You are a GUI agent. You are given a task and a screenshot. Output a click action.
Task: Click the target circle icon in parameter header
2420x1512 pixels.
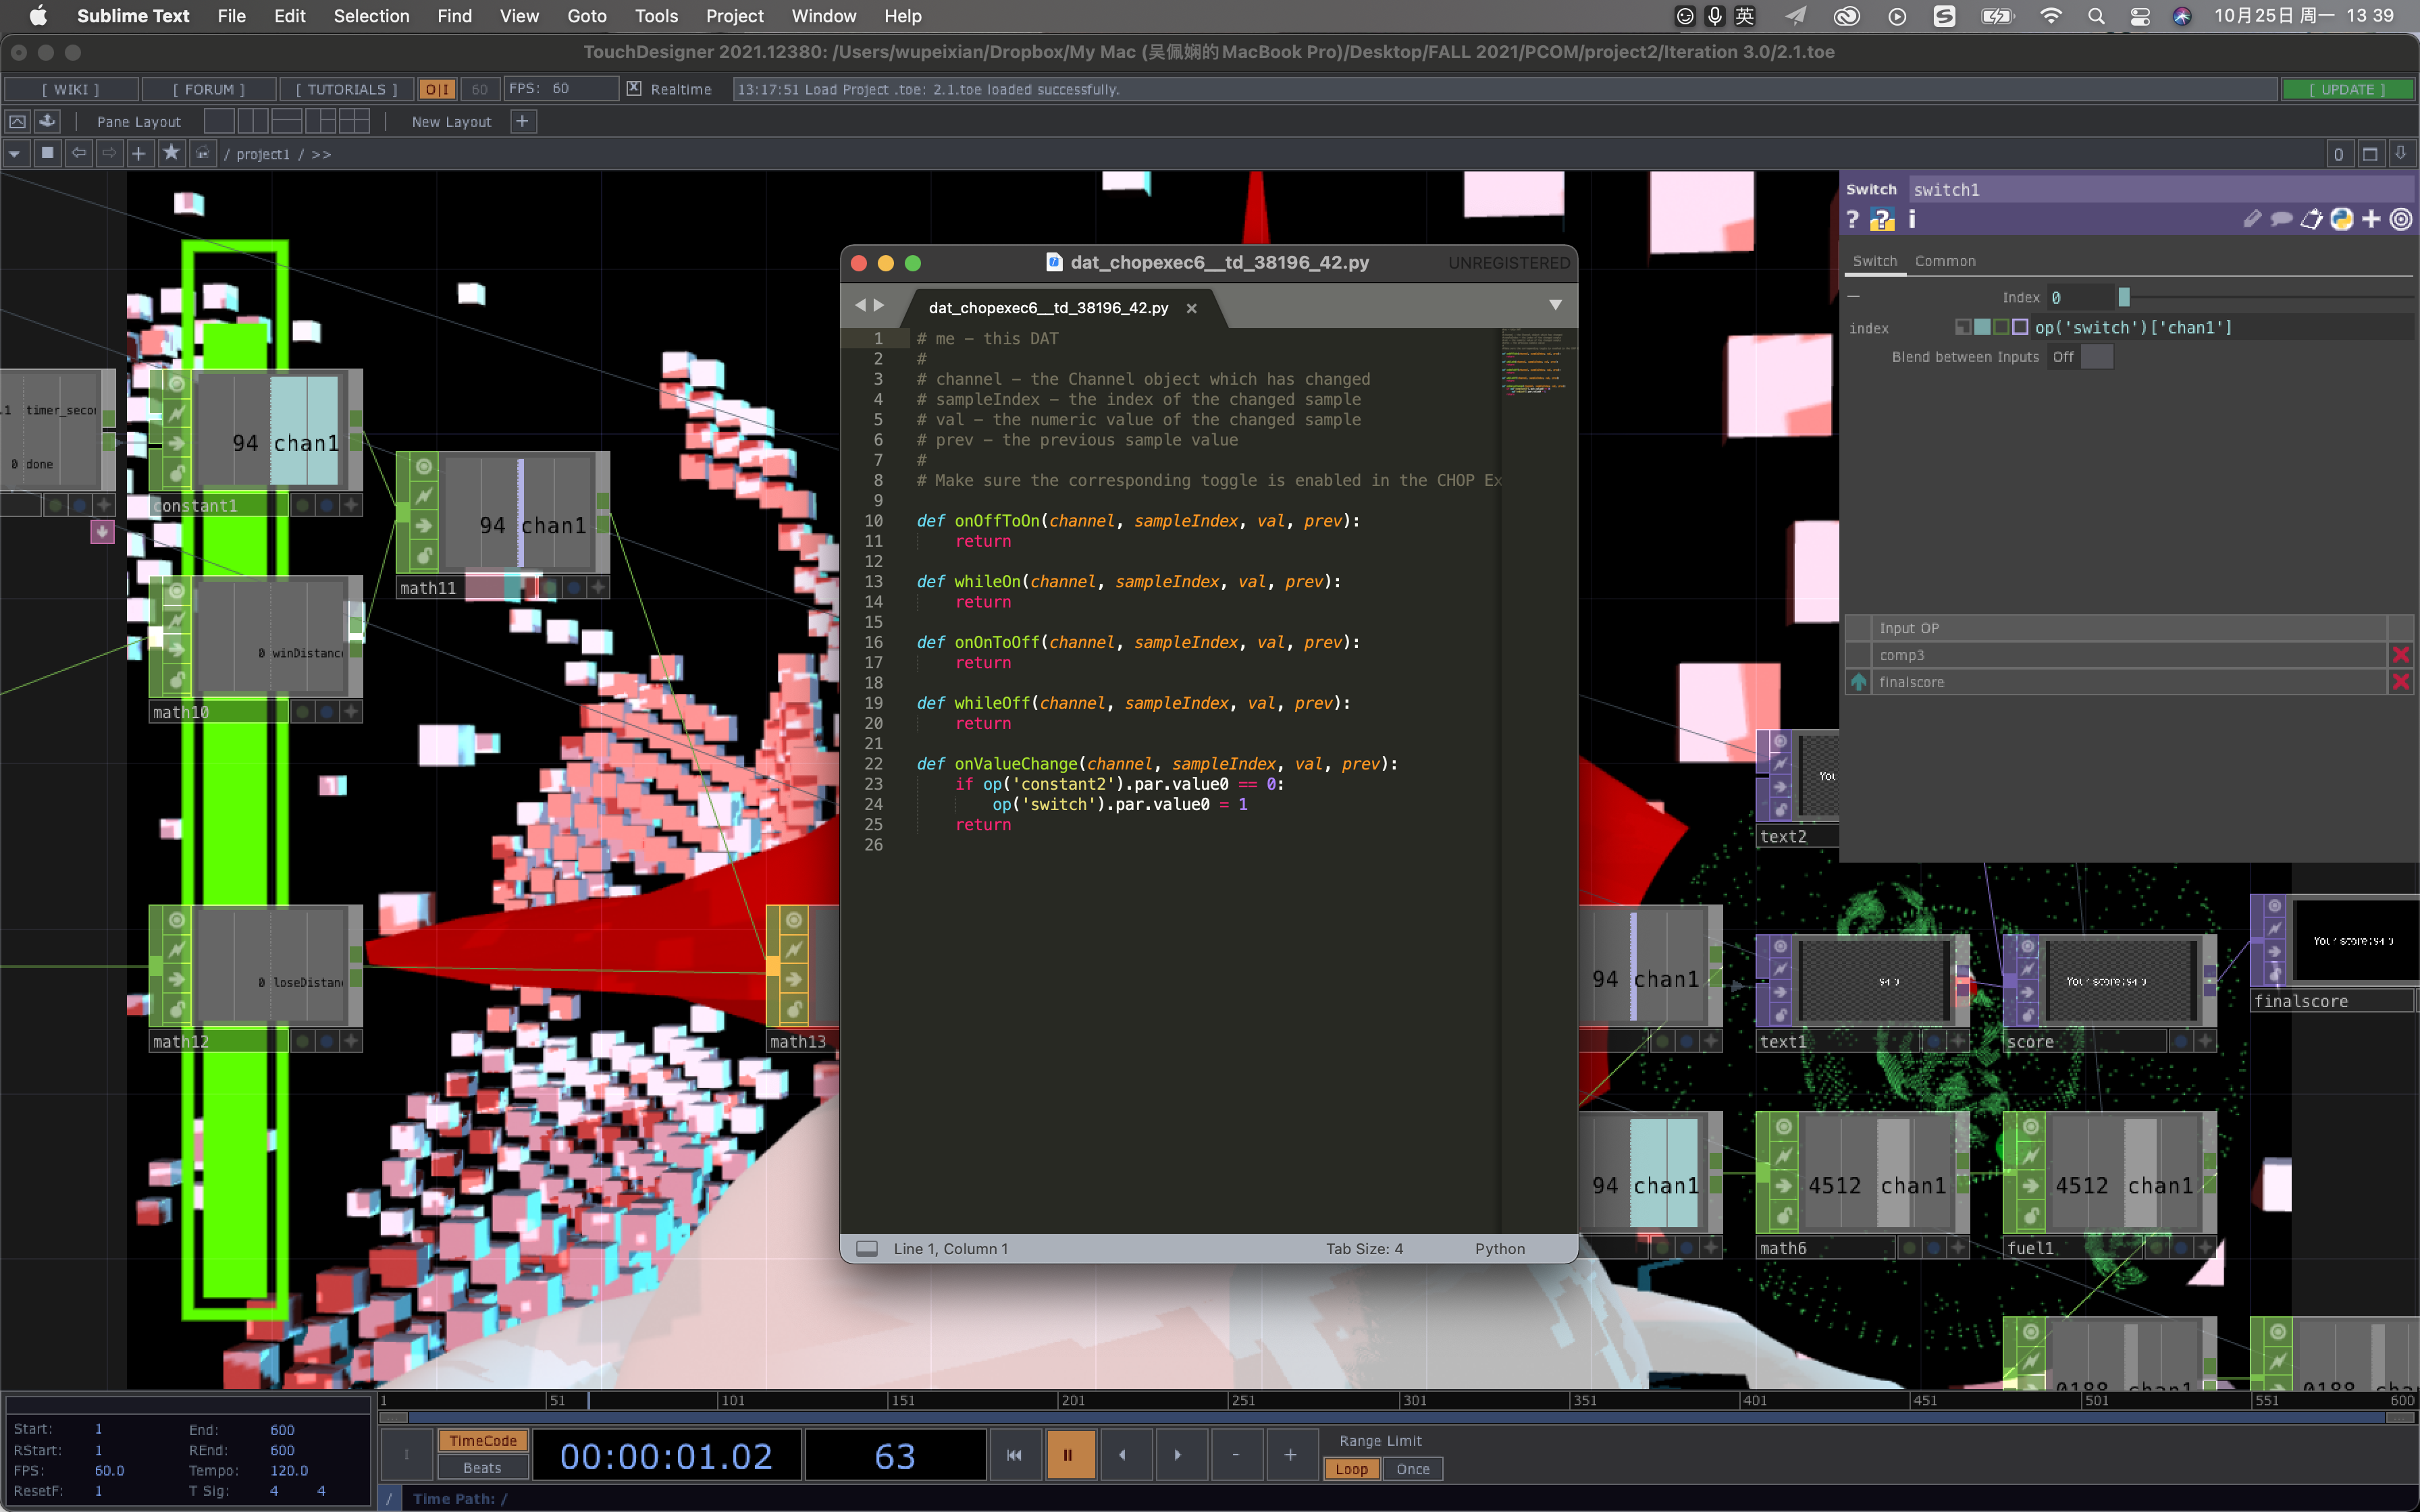click(2401, 219)
